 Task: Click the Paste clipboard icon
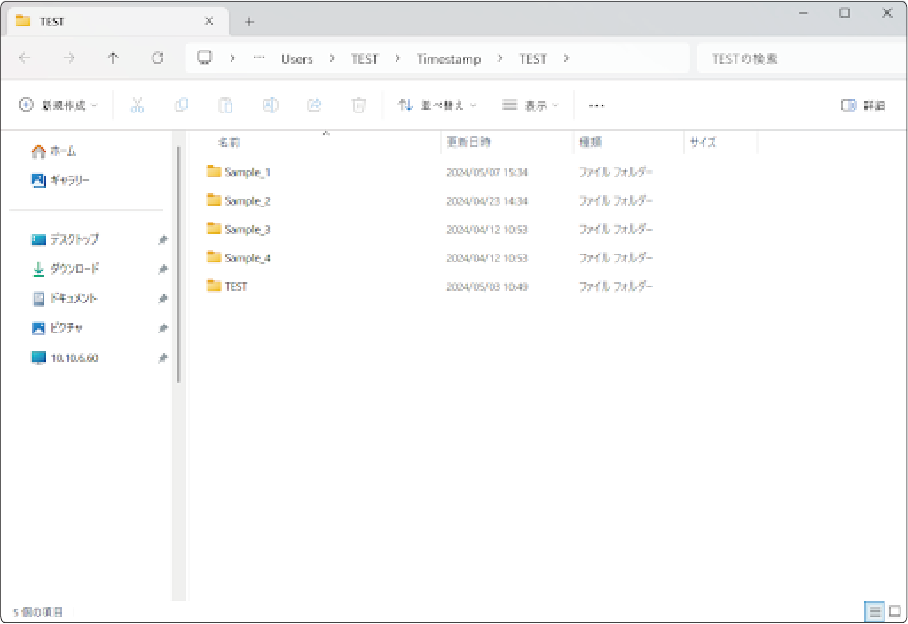[x=226, y=105]
